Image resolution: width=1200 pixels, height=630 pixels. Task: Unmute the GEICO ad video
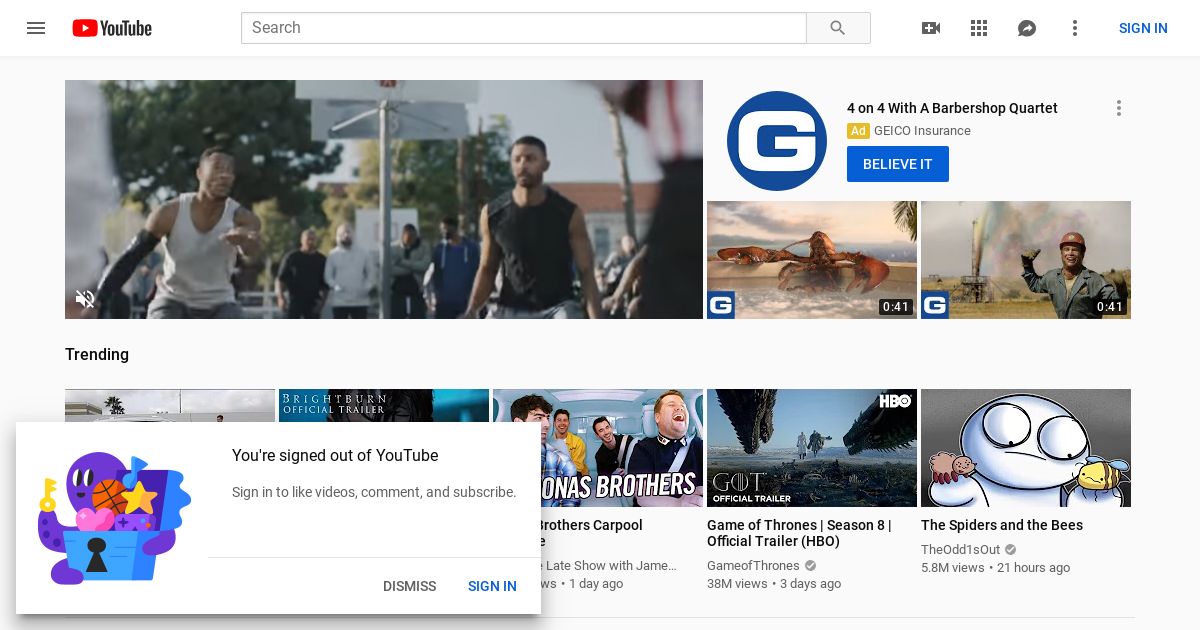click(x=86, y=298)
